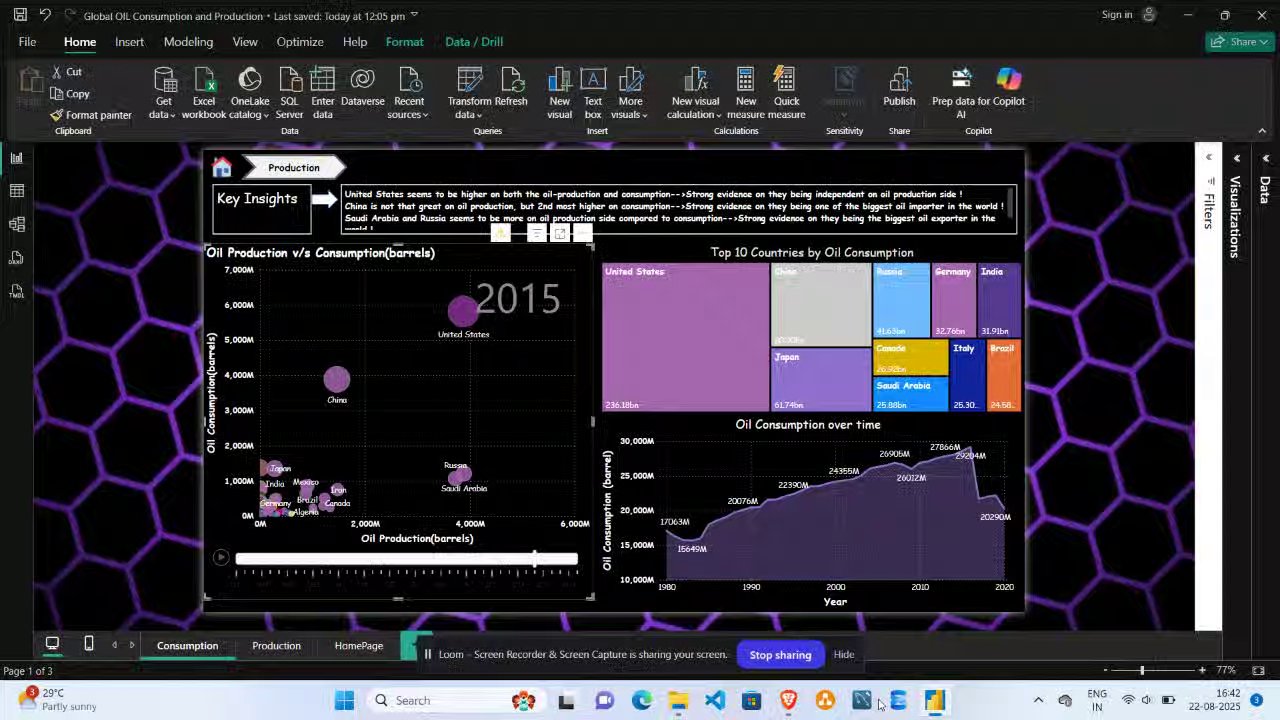The image size is (1280, 720).
Task: Open Excel workbook import
Action: (204, 93)
